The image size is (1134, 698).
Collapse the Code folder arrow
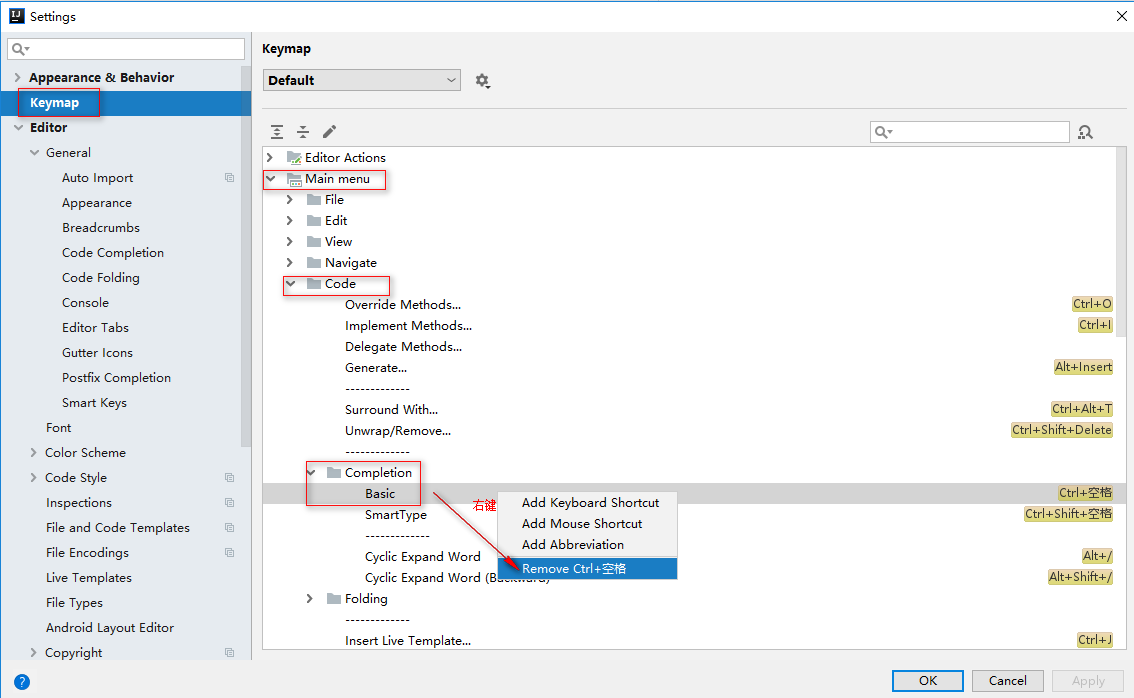(x=291, y=284)
